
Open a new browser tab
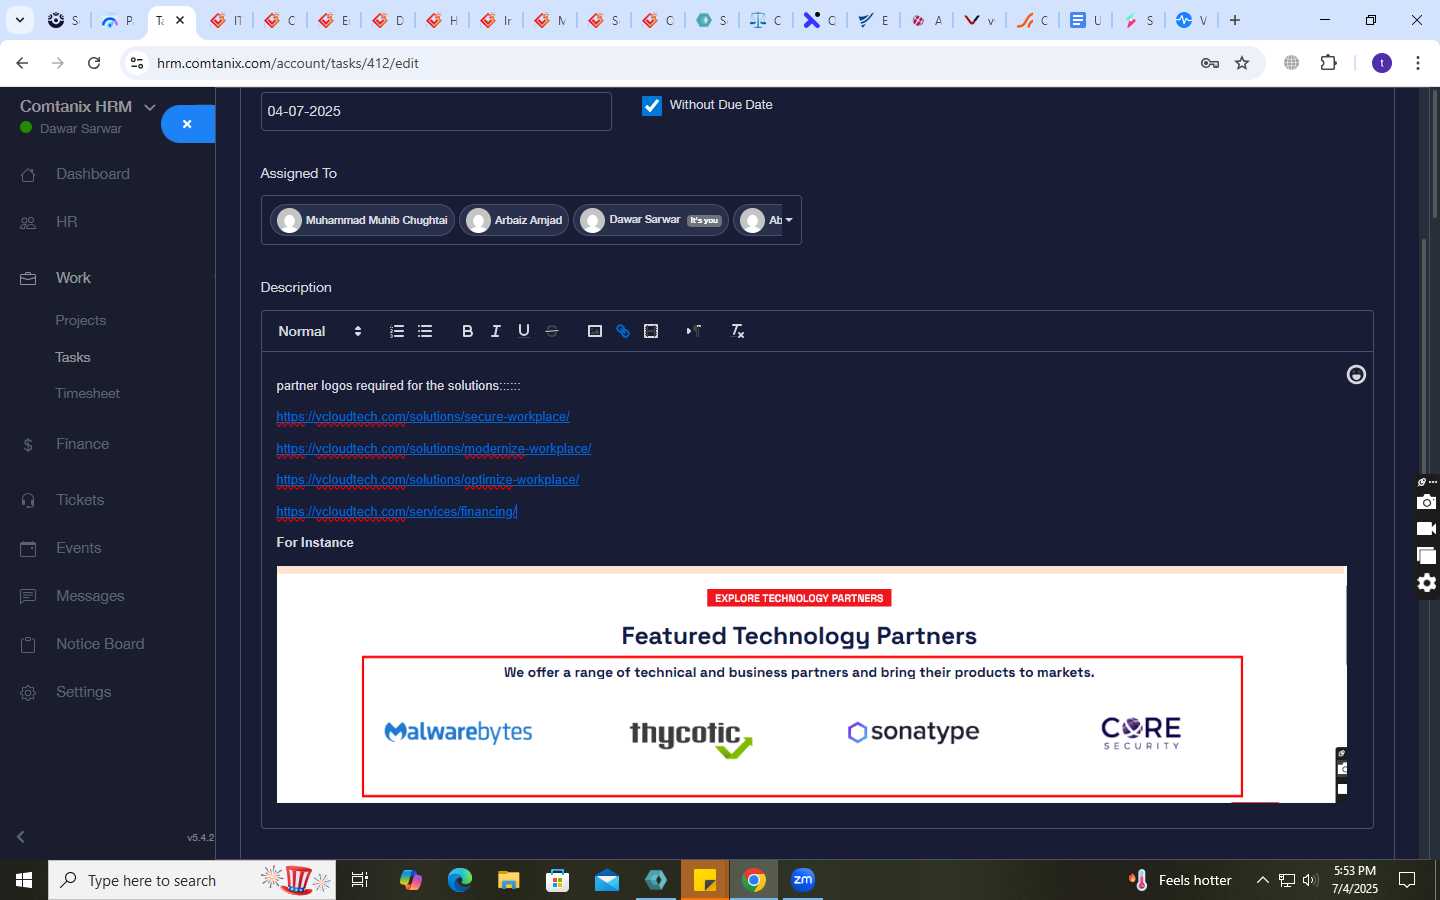(x=1235, y=20)
